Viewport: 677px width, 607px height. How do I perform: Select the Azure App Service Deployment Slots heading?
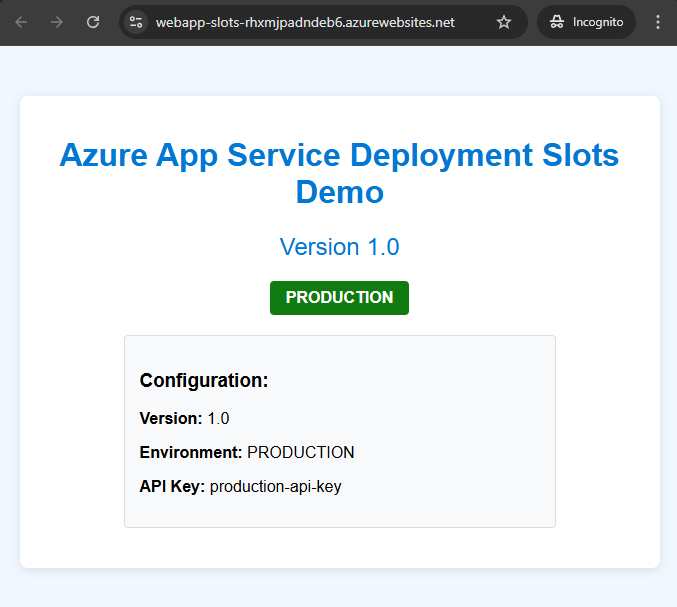click(339, 173)
